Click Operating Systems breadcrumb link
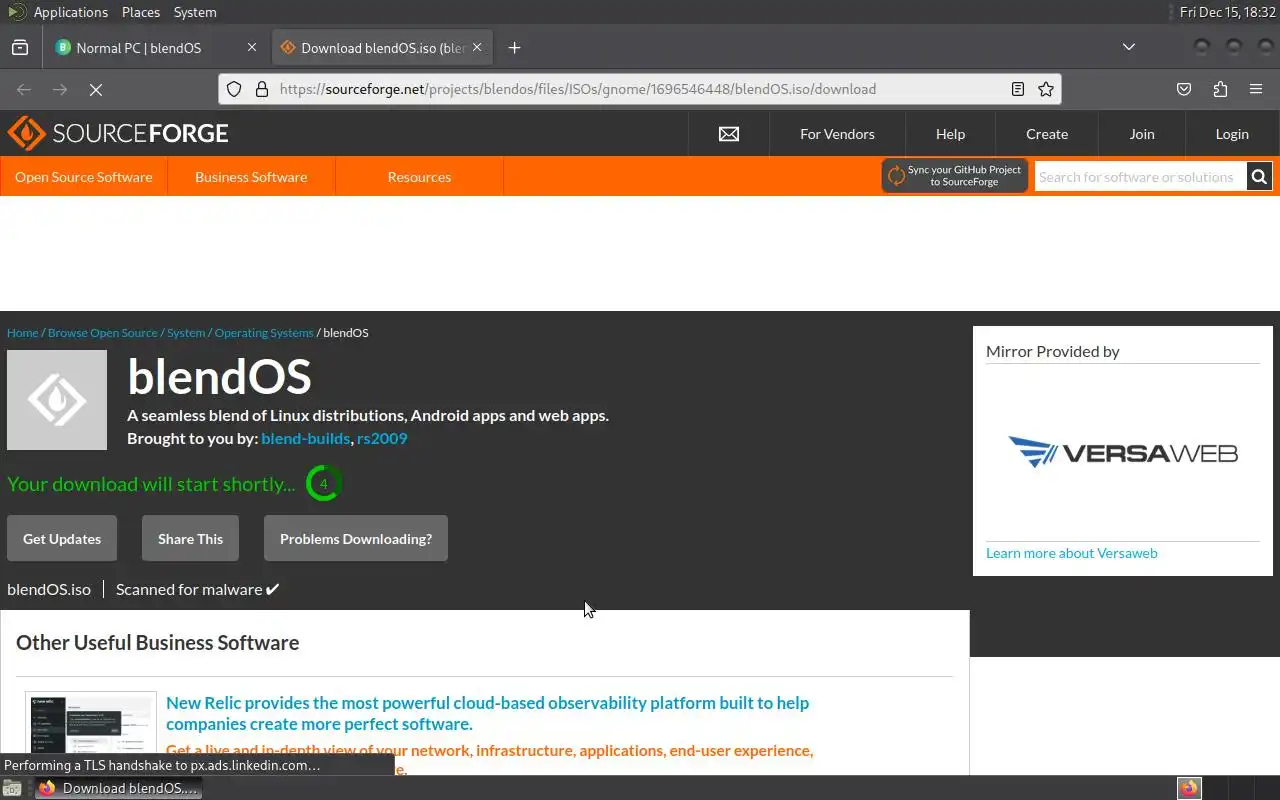Screen dimensions: 1280x800 click(x=264, y=333)
